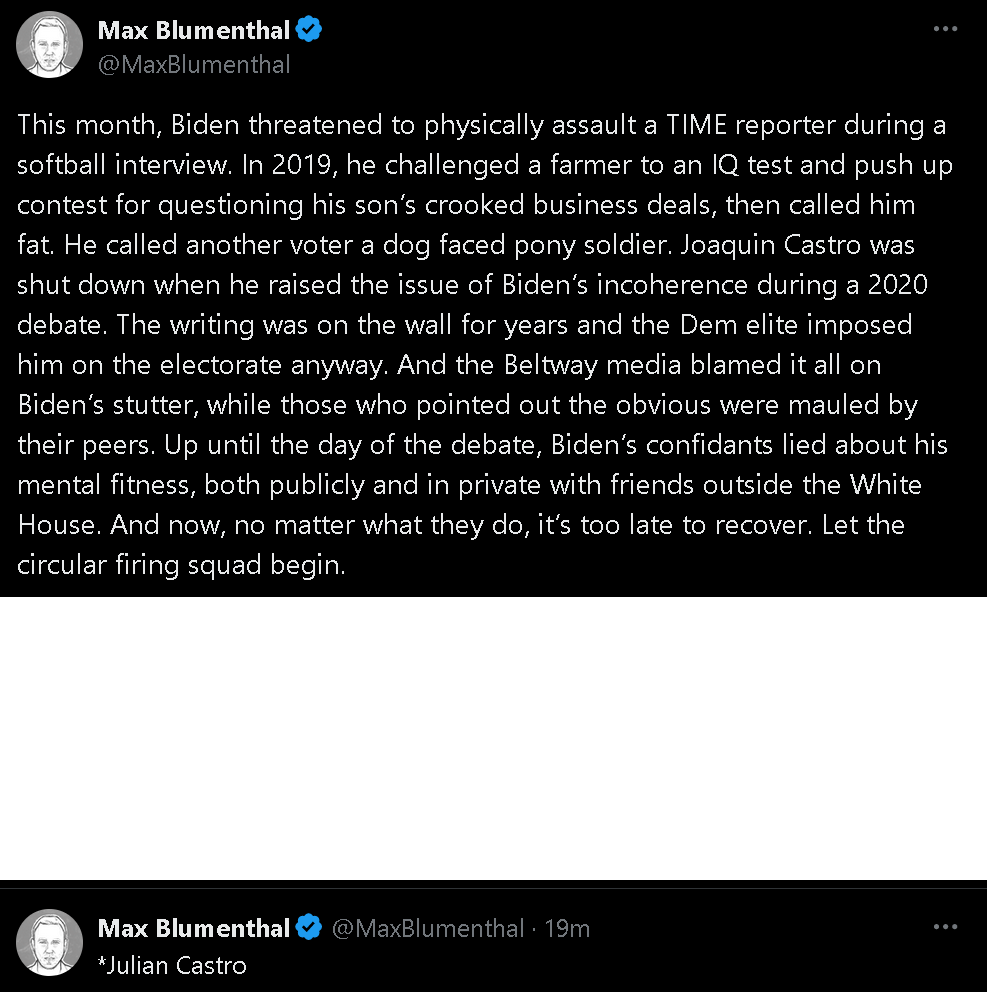The width and height of the screenshot is (987, 992).
Task: Click the blank white media area
Action: point(494,738)
